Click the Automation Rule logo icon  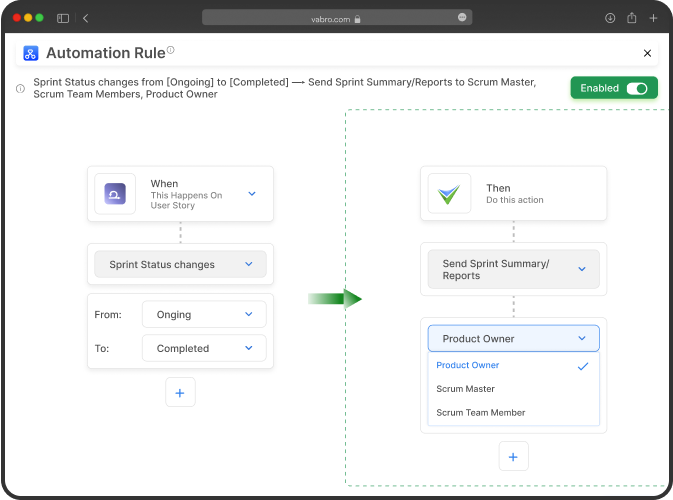(30, 54)
